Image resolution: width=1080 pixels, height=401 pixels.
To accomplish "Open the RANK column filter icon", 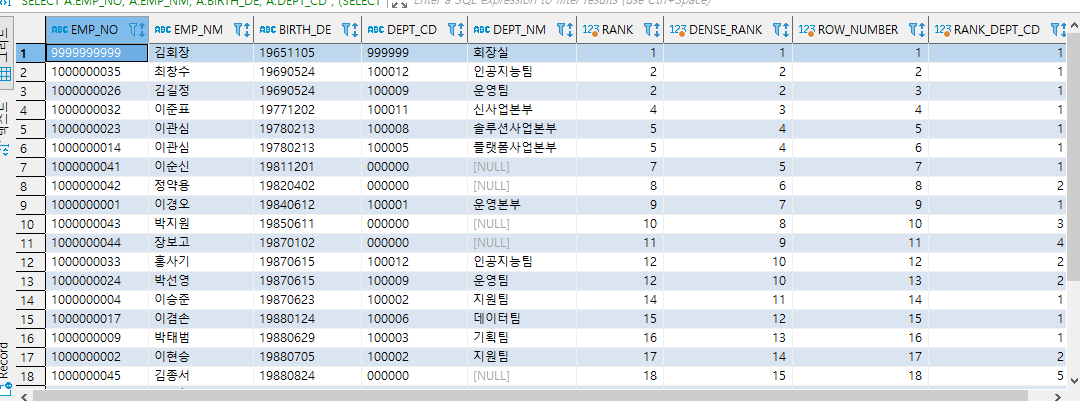I will tap(648, 30).
